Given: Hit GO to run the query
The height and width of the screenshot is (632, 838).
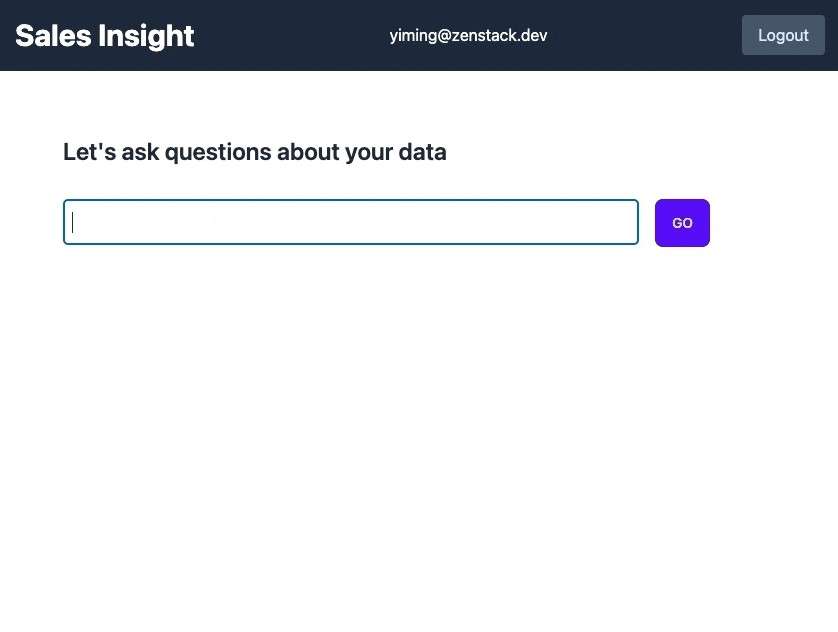Looking at the screenshot, I should (682, 223).
